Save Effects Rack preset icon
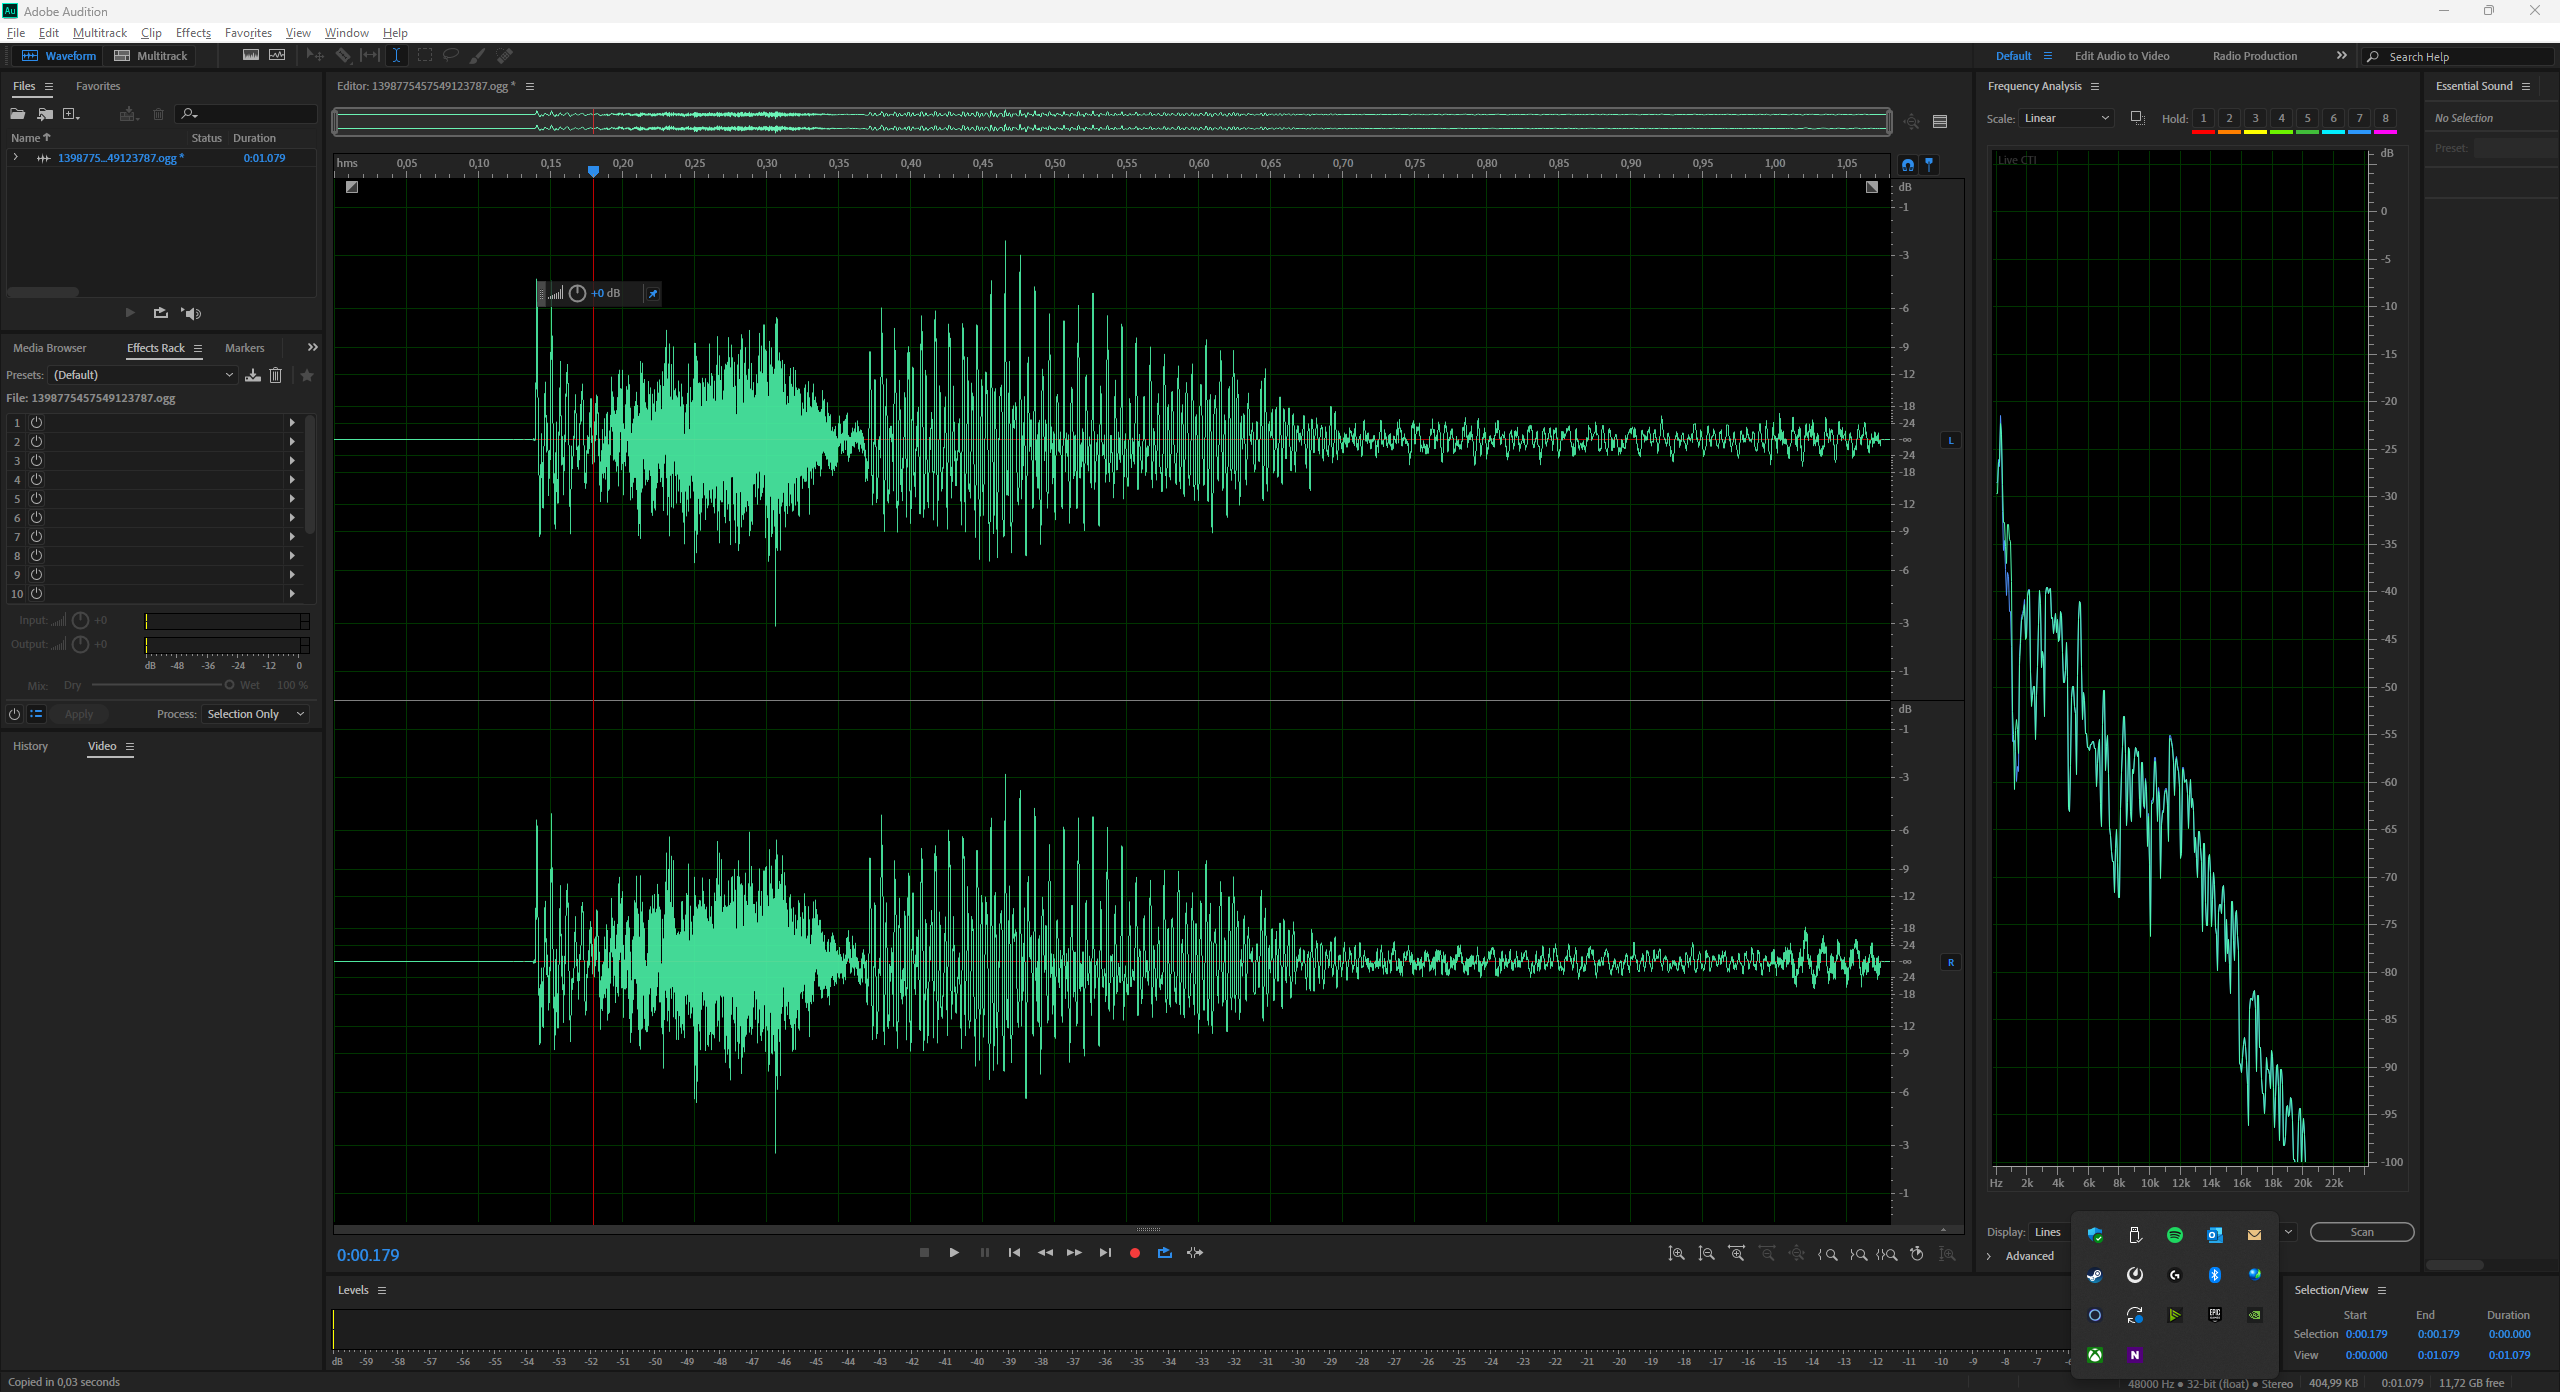 pos(253,375)
